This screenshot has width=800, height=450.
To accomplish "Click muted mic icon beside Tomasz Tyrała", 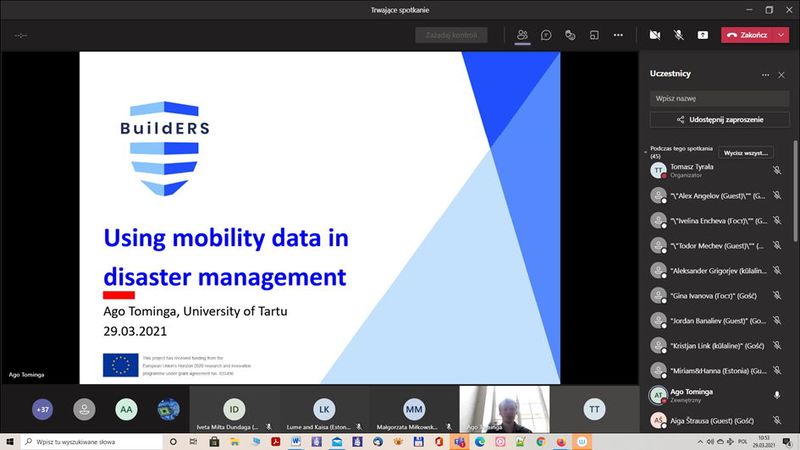I will pos(777,170).
